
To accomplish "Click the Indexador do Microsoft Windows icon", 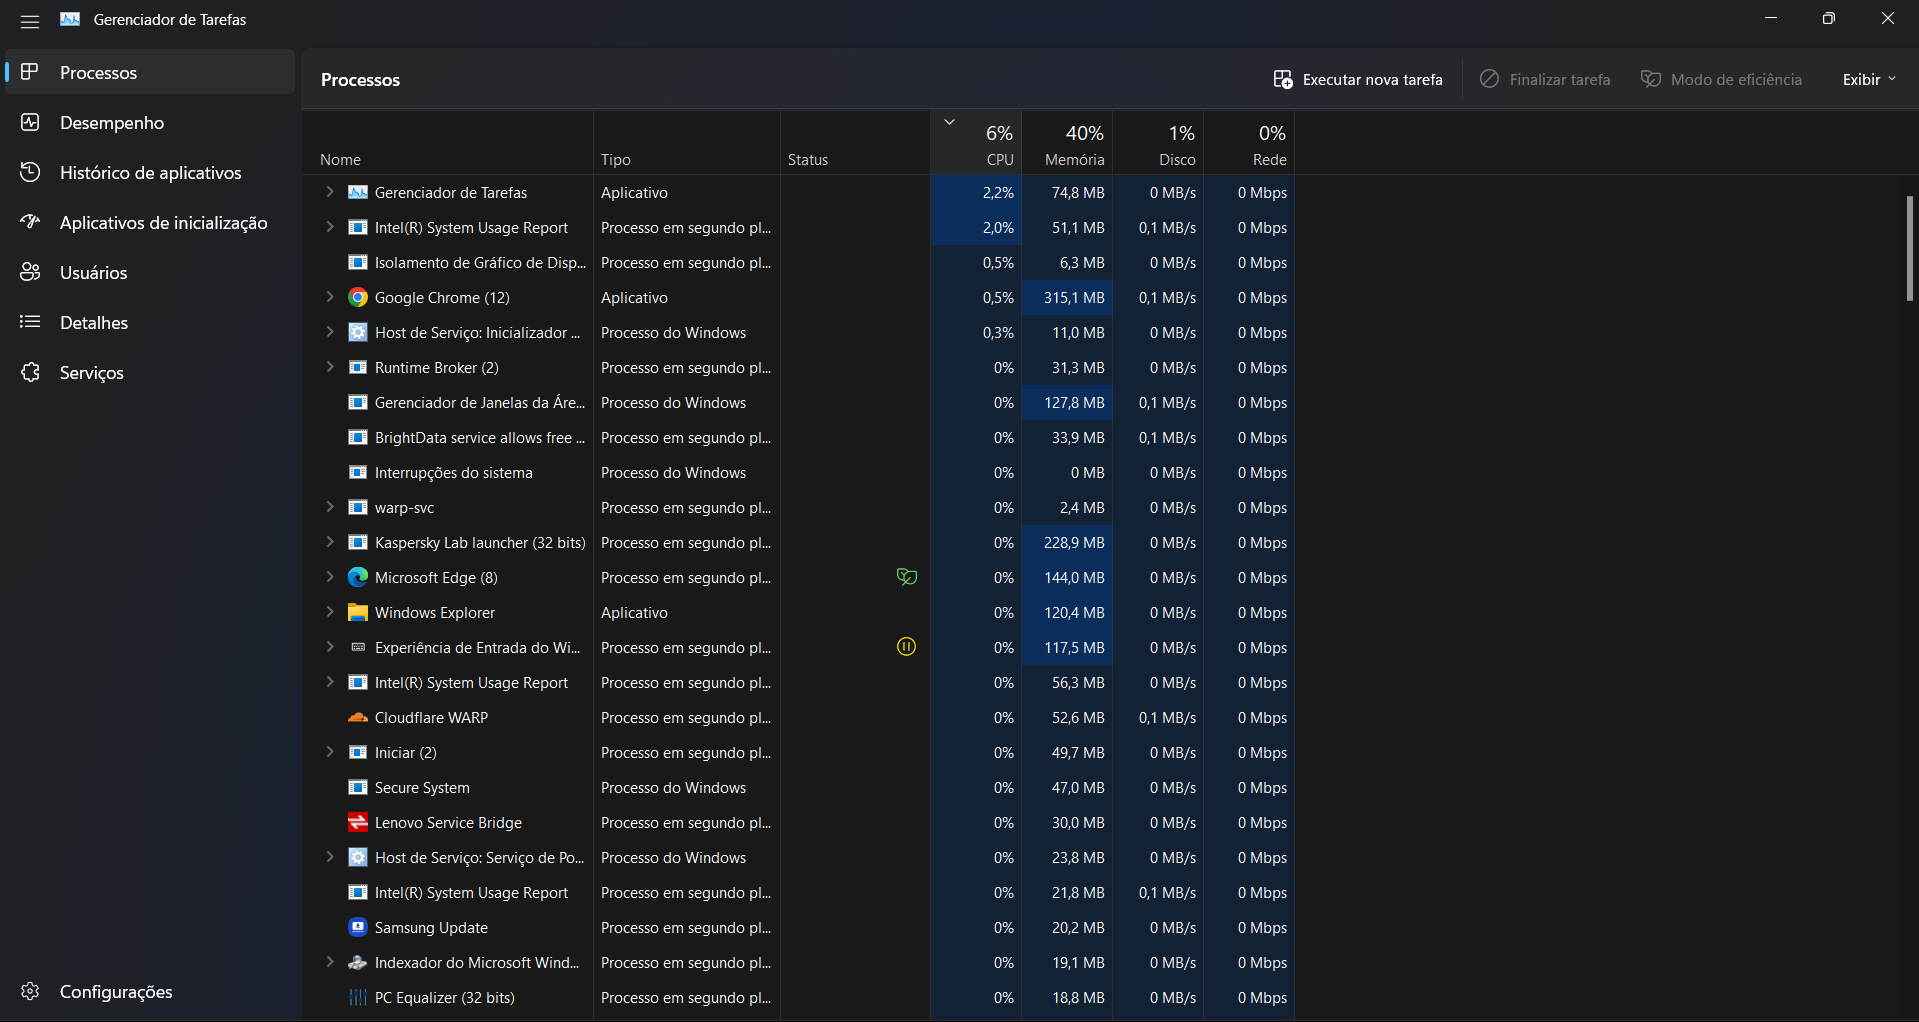I will [x=357, y=963].
